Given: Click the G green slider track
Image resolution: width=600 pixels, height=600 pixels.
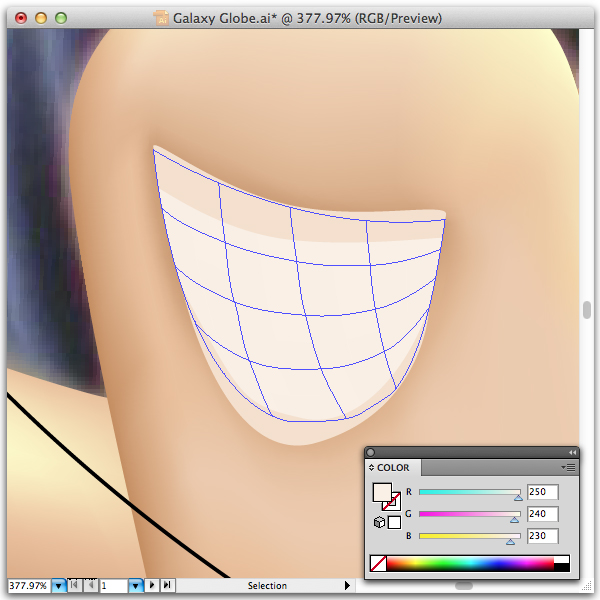Looking at the screenshot, I should click(x=470, y=514).
